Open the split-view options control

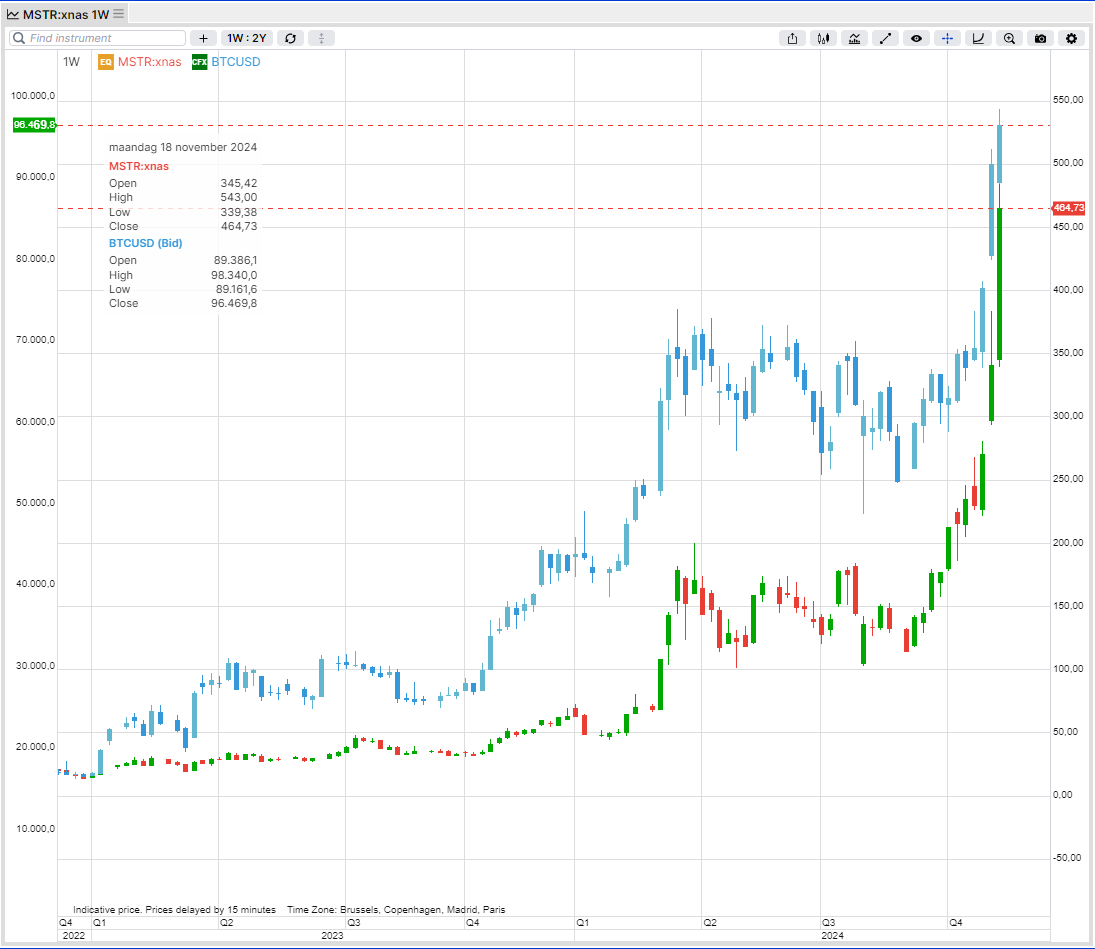point(320,38)
